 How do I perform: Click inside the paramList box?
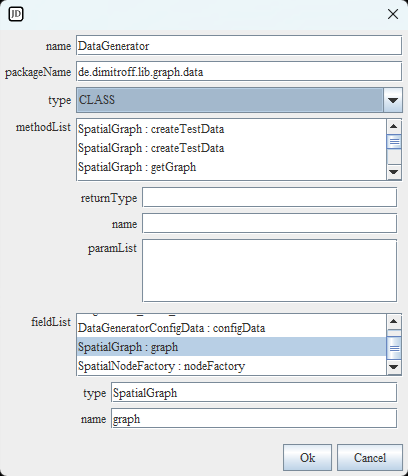coord(270,271)
